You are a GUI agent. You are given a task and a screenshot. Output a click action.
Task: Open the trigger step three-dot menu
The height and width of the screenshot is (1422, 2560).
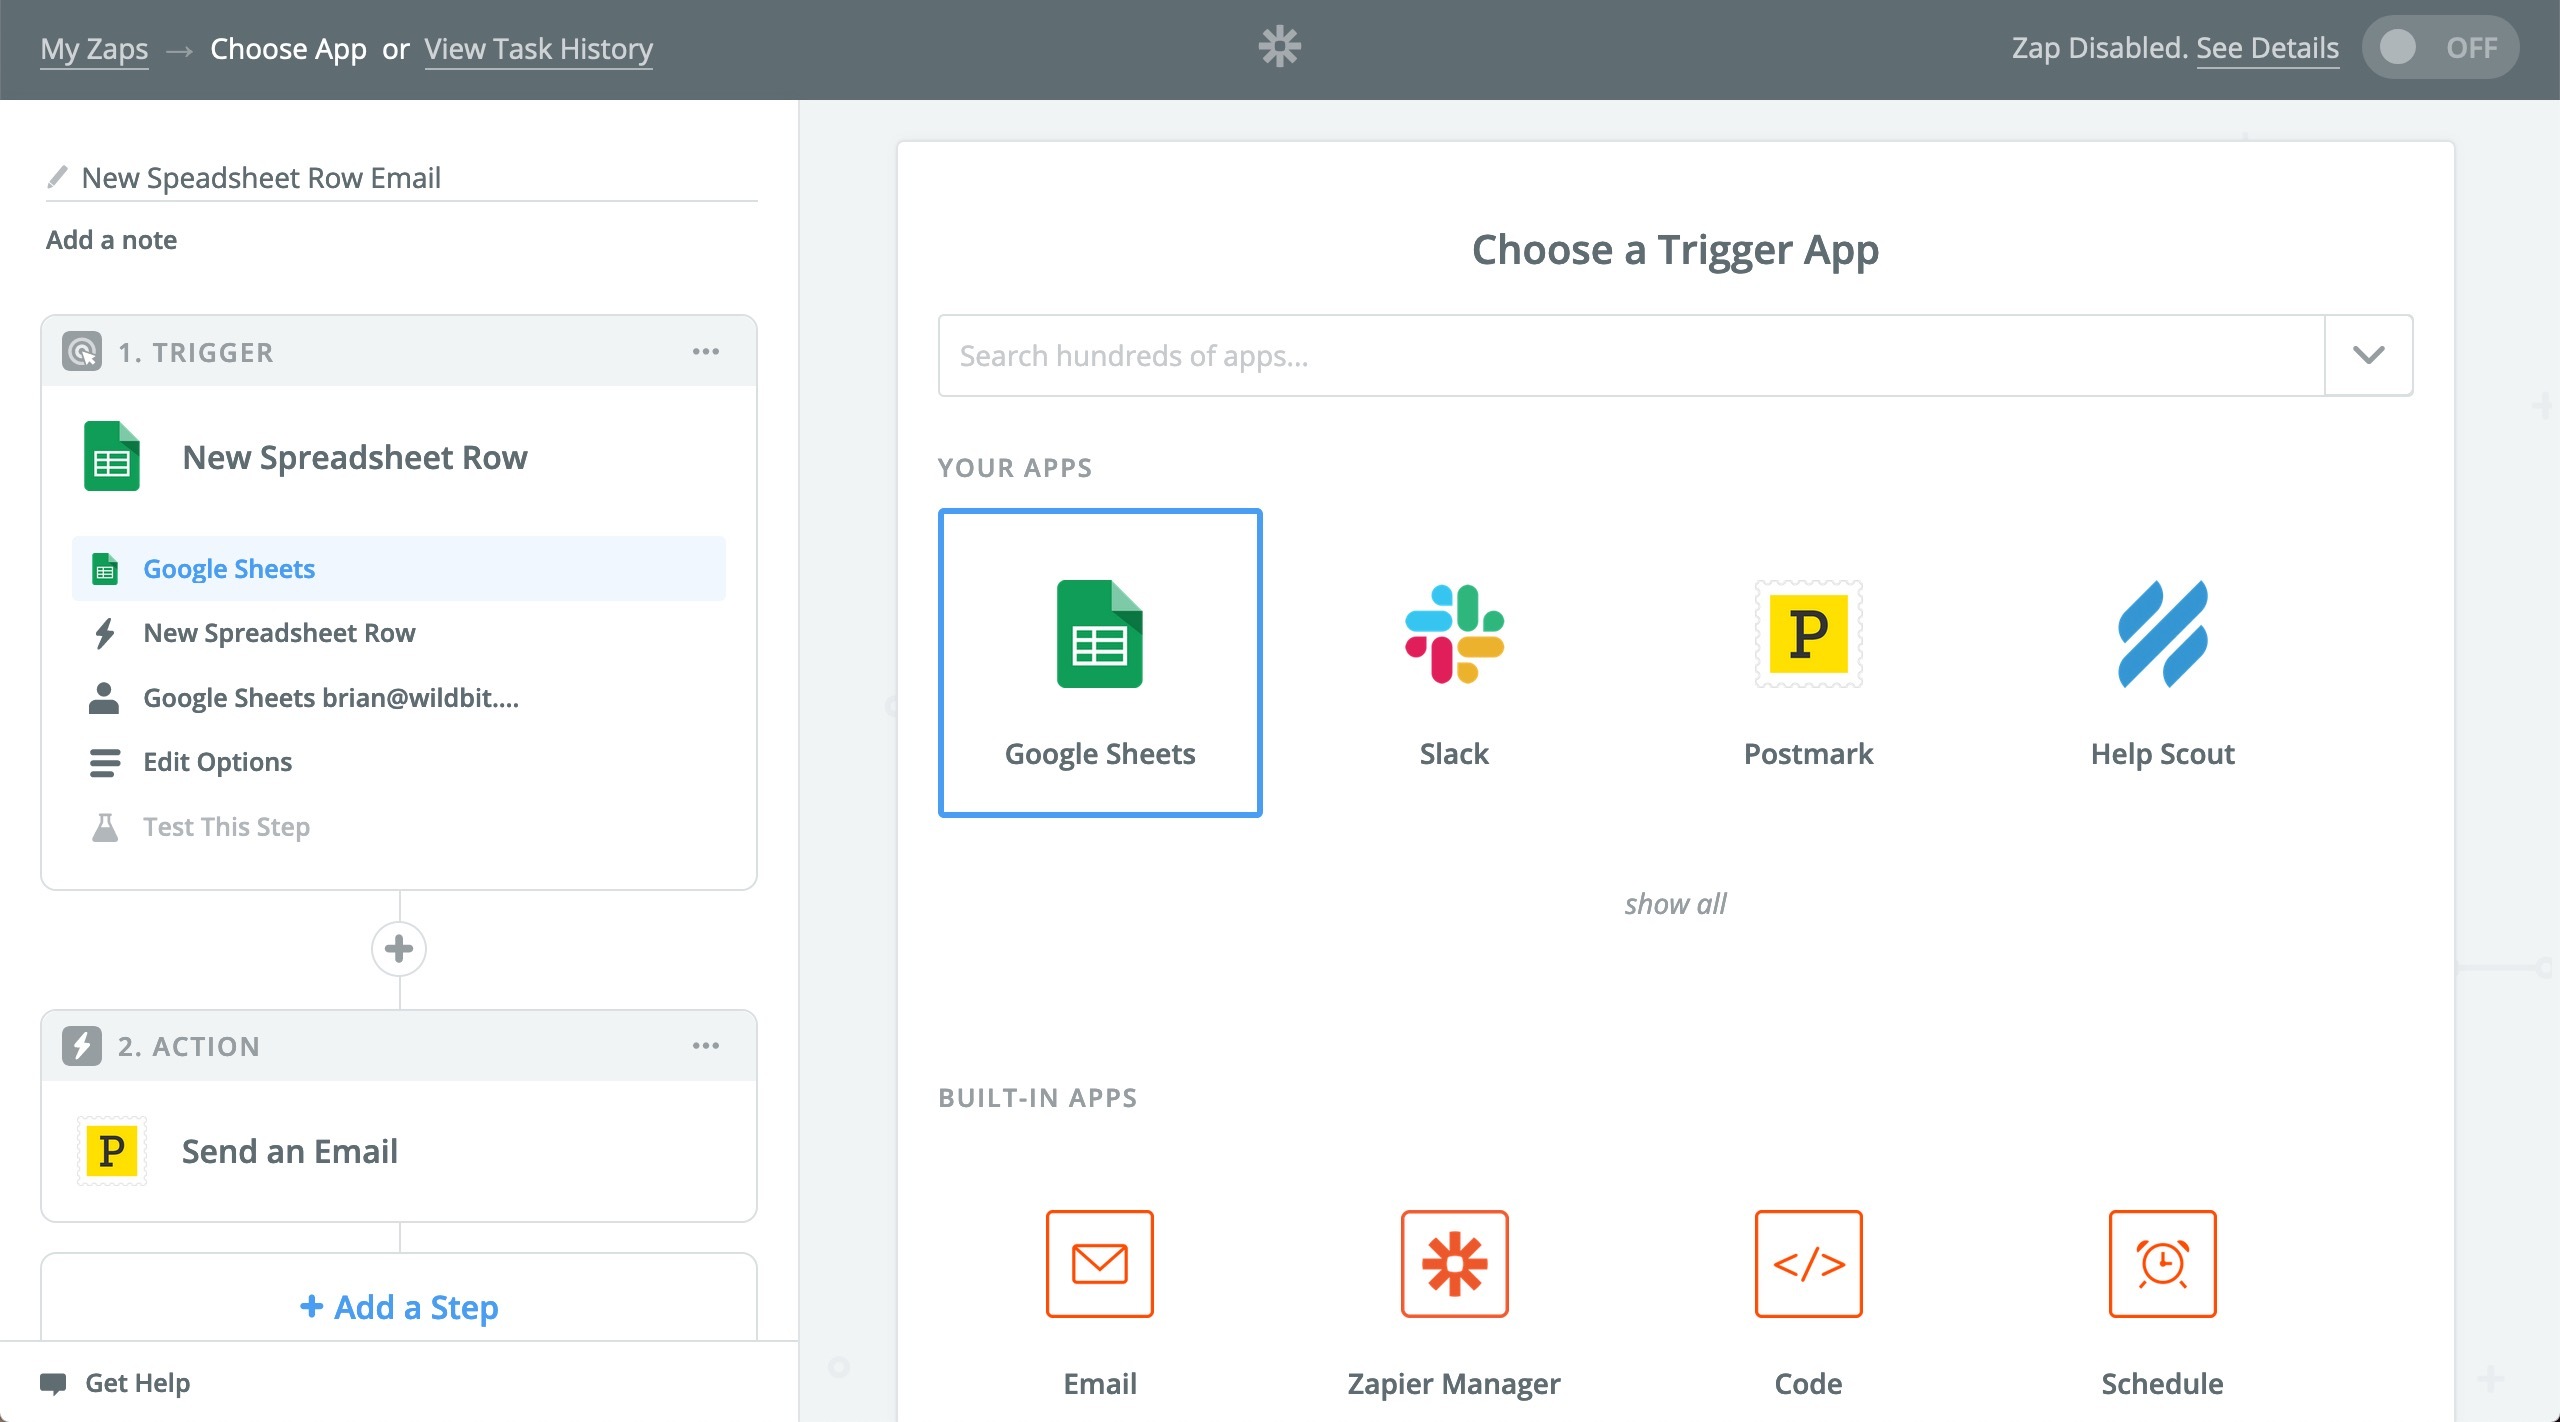706,352
